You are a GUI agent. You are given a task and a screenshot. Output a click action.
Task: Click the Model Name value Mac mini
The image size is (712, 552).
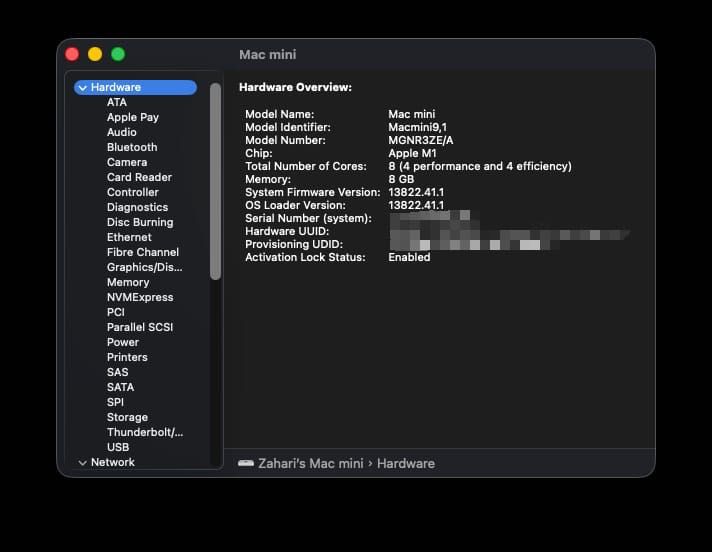tap(411, 114)
